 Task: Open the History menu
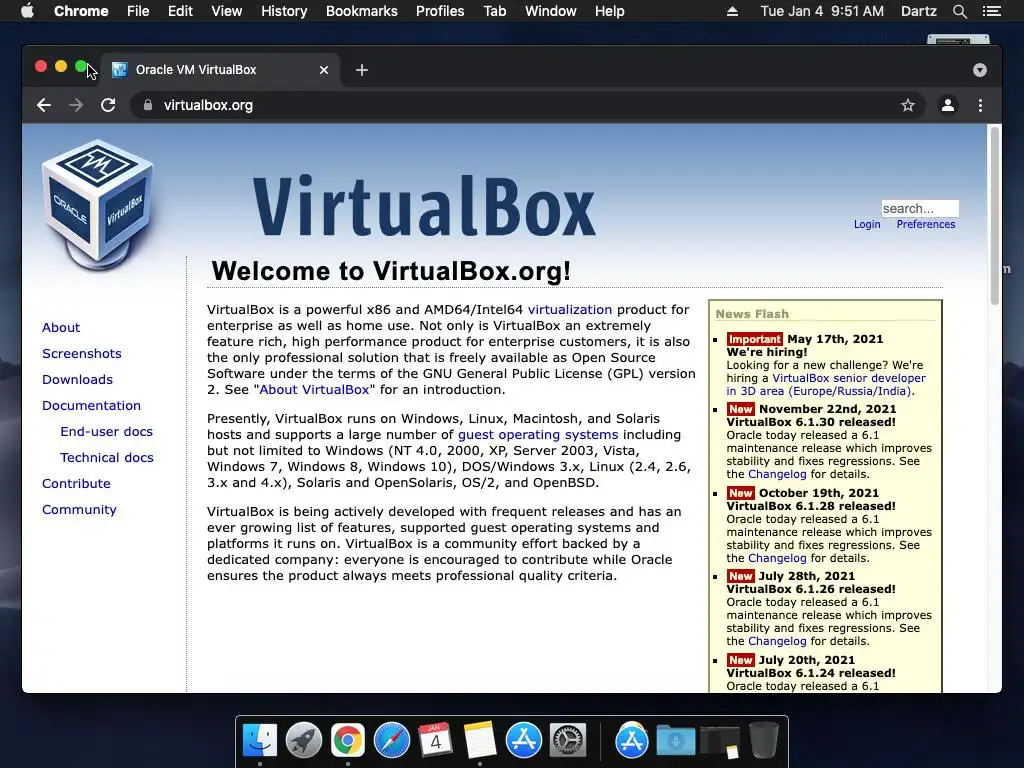pyautogui.click(x=284, y=11)
